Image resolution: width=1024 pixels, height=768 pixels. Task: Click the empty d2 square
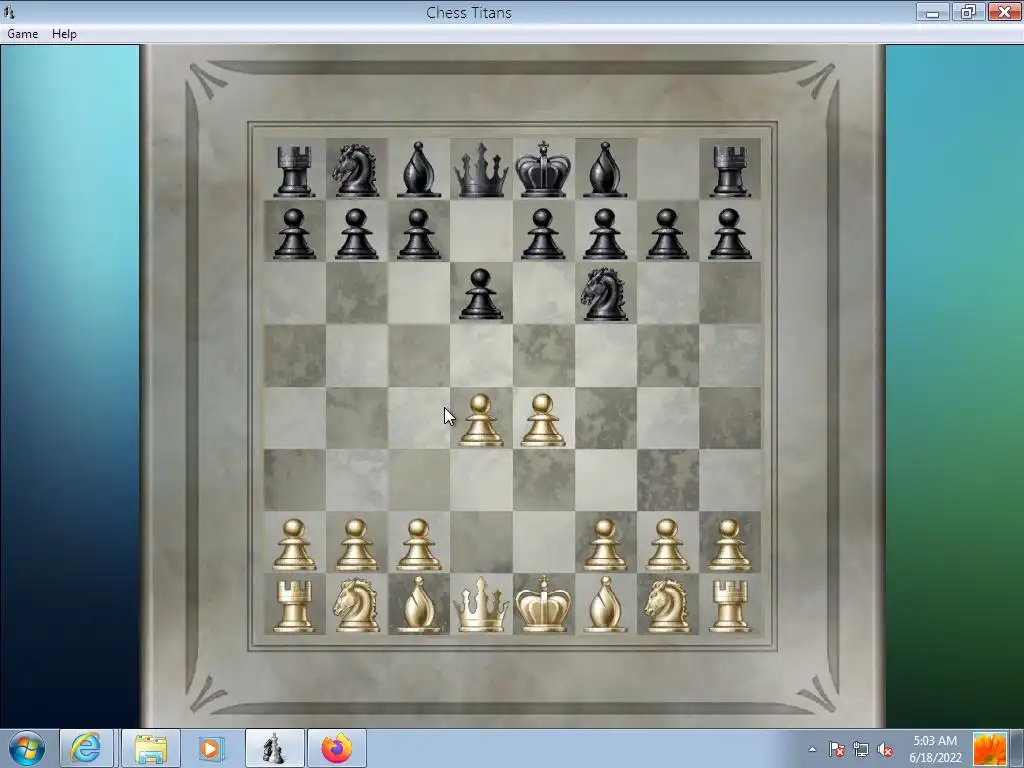[481, 543]
